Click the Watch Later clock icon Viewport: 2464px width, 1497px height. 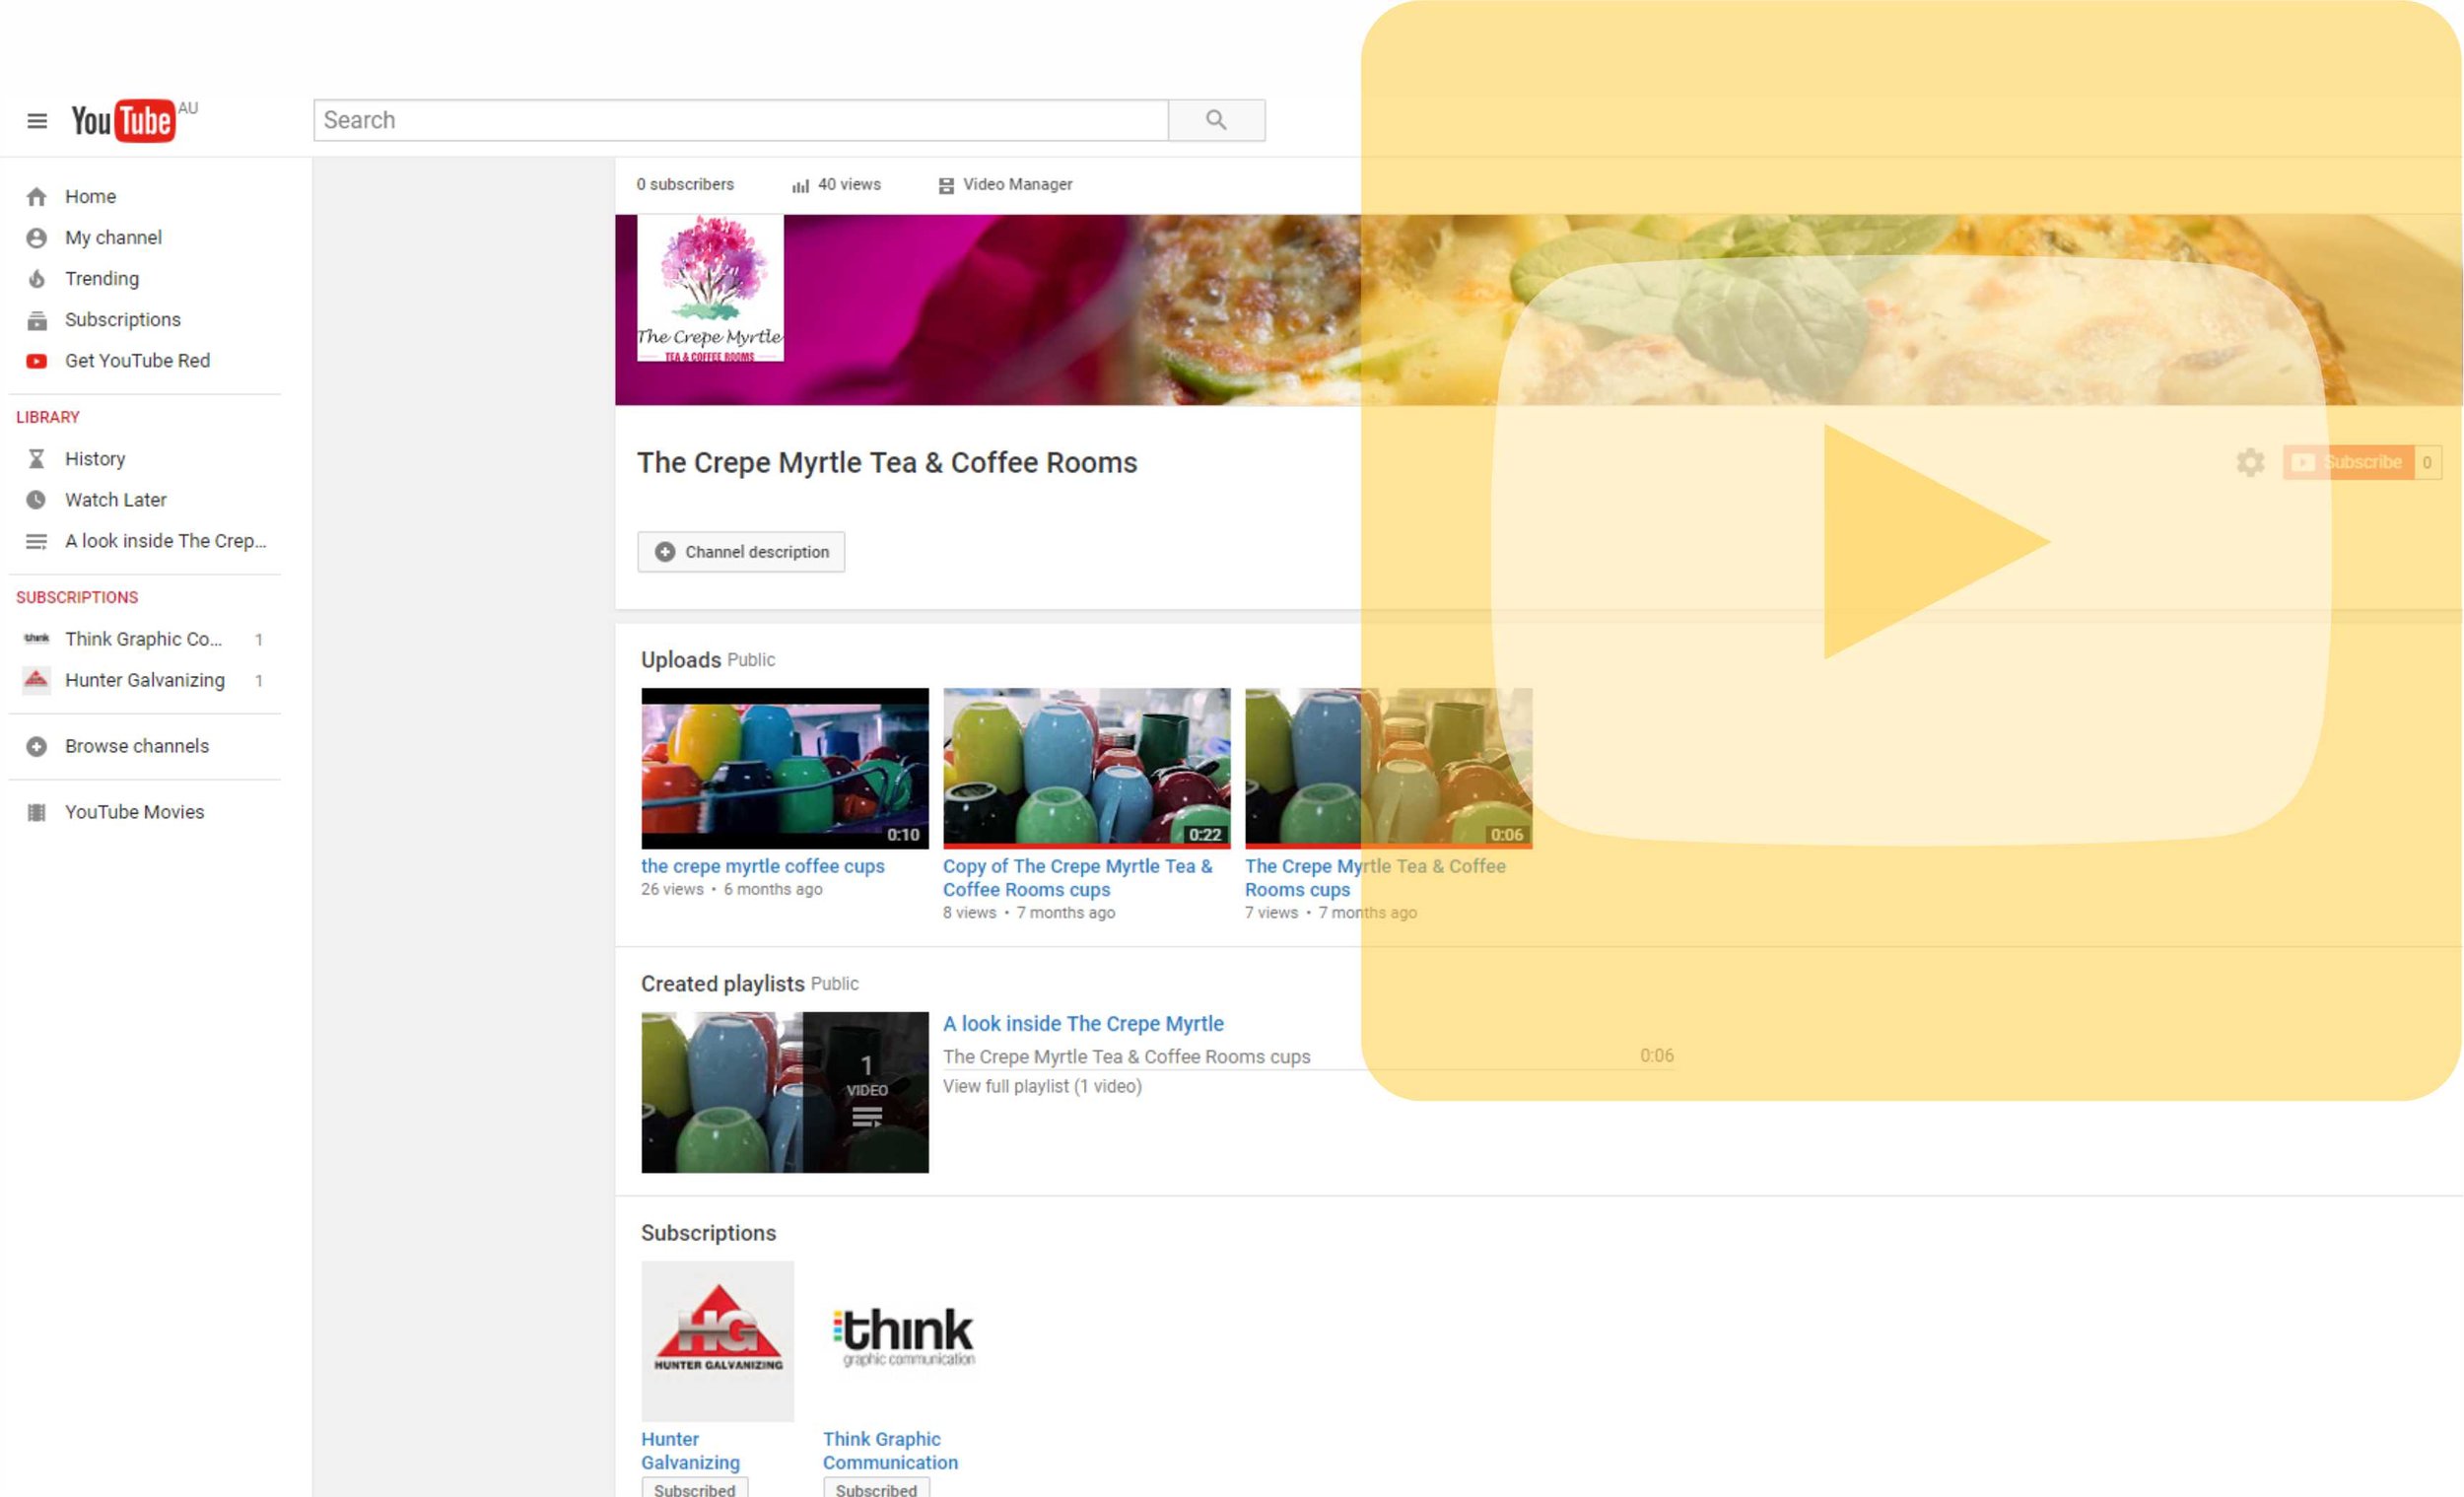[x=37, y=500]
